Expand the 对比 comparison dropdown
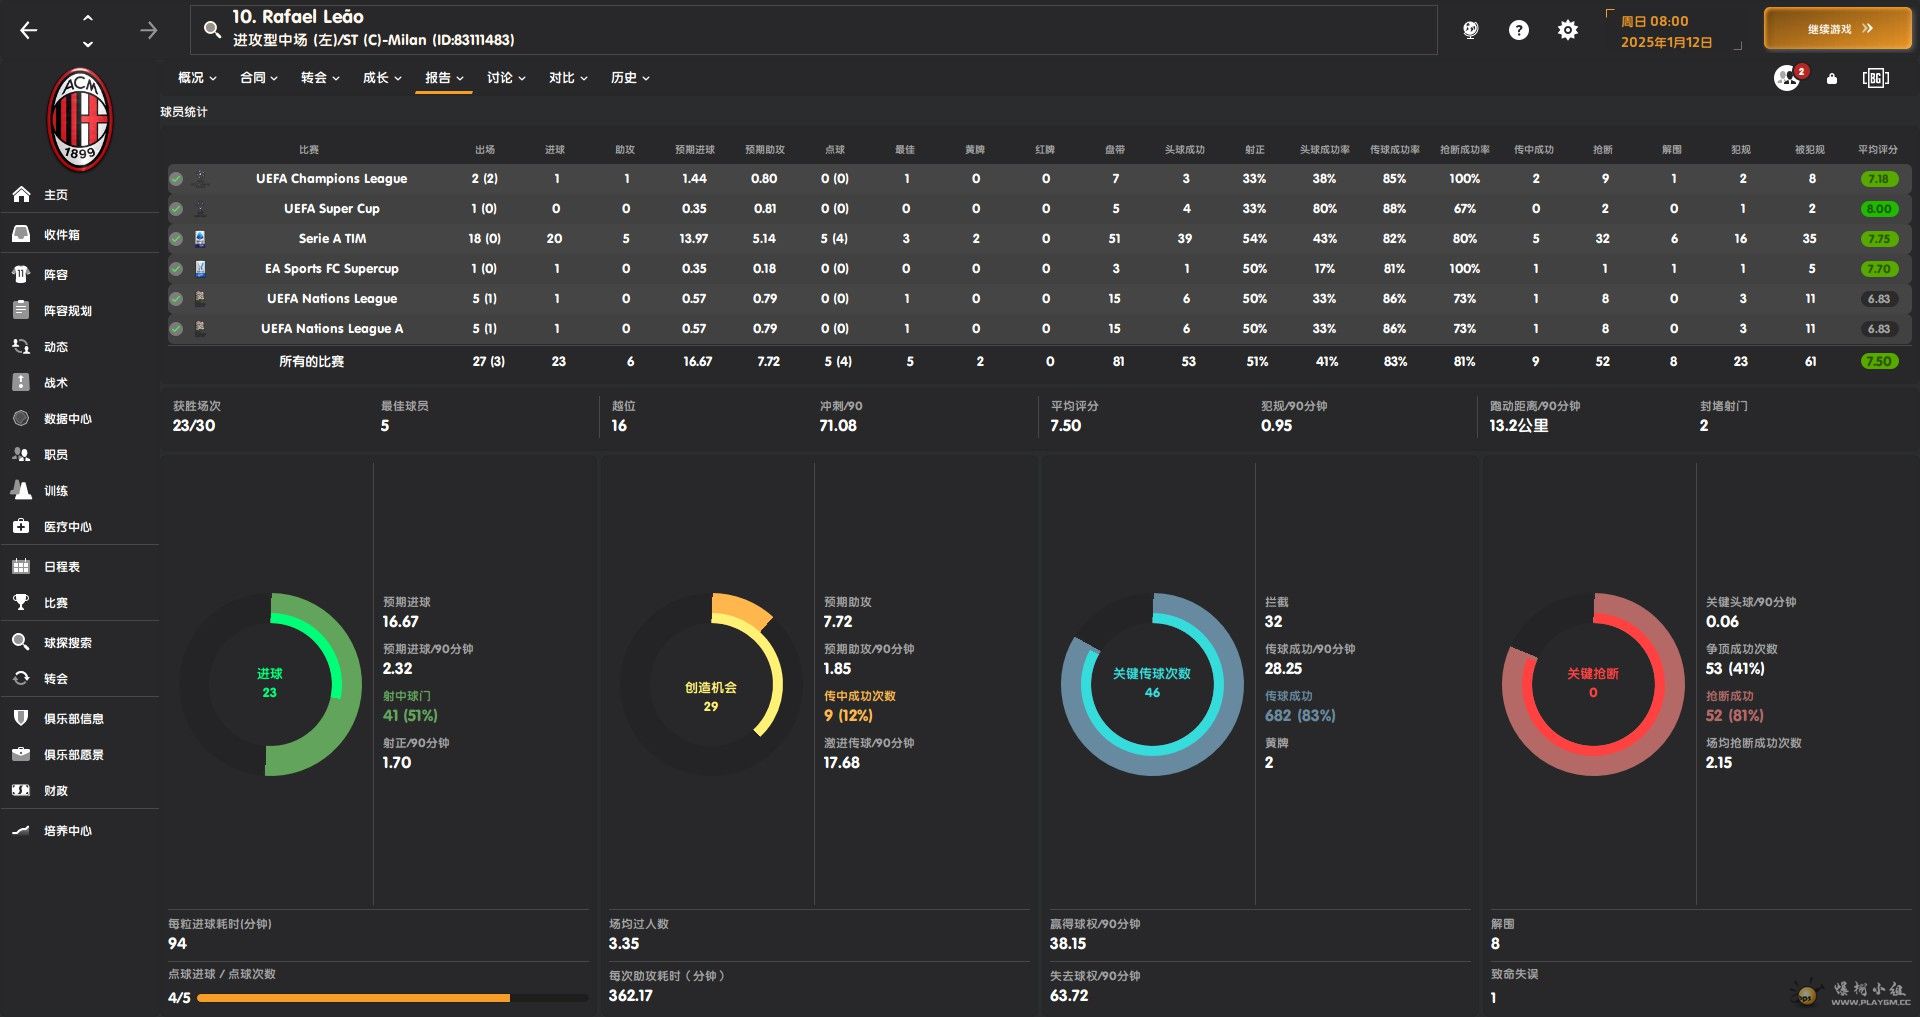Screen dimensions: 1920x1017 tap(568, 78)
